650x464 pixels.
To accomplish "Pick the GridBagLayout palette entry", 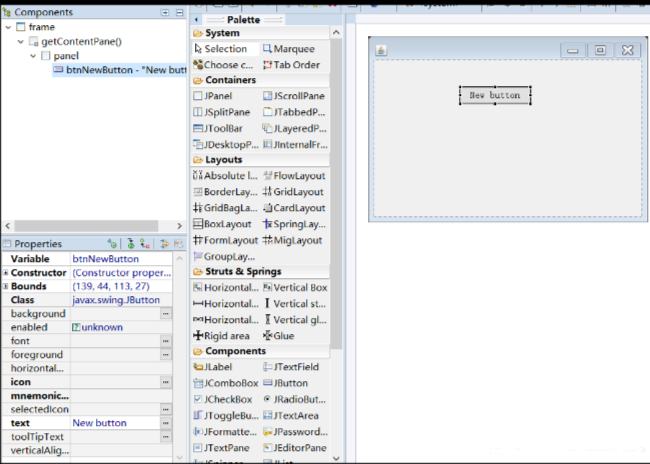I will 226,208.
